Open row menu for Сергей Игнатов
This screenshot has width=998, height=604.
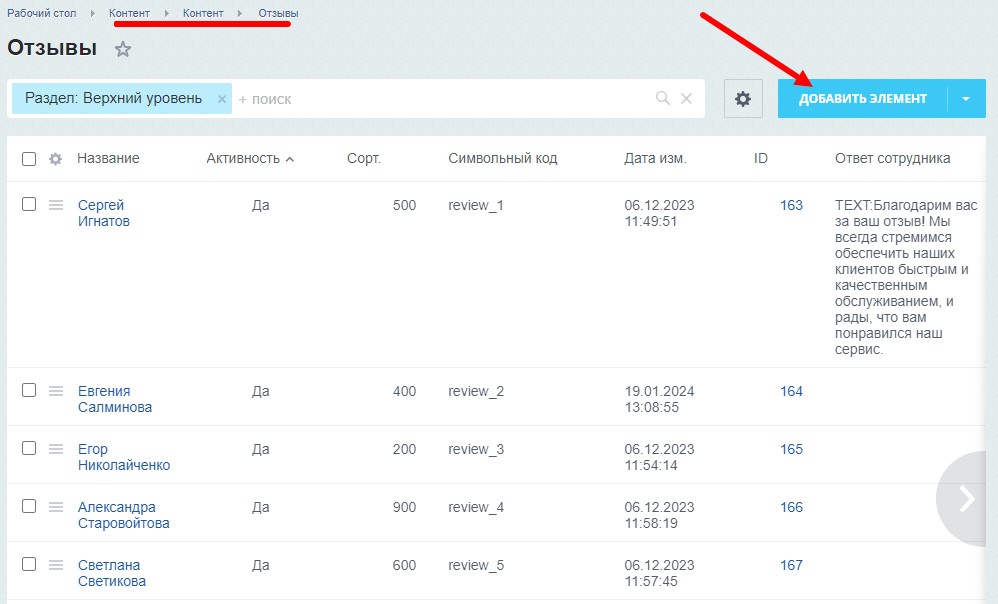[56, 205]
